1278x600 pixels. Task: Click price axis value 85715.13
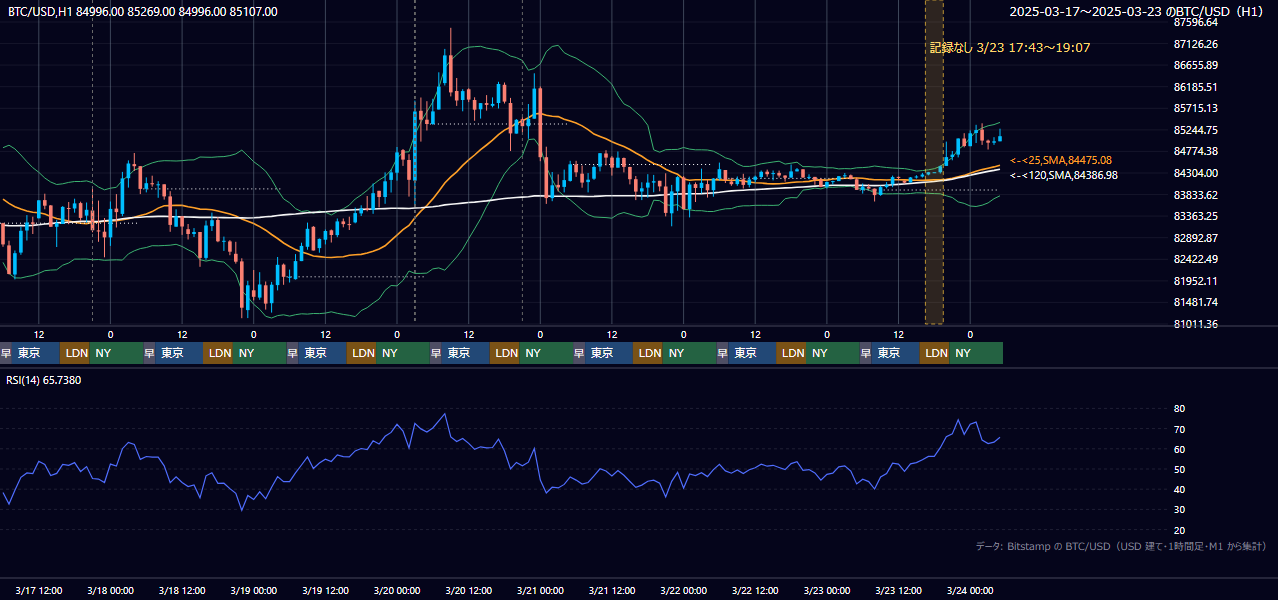point(1196,108)
